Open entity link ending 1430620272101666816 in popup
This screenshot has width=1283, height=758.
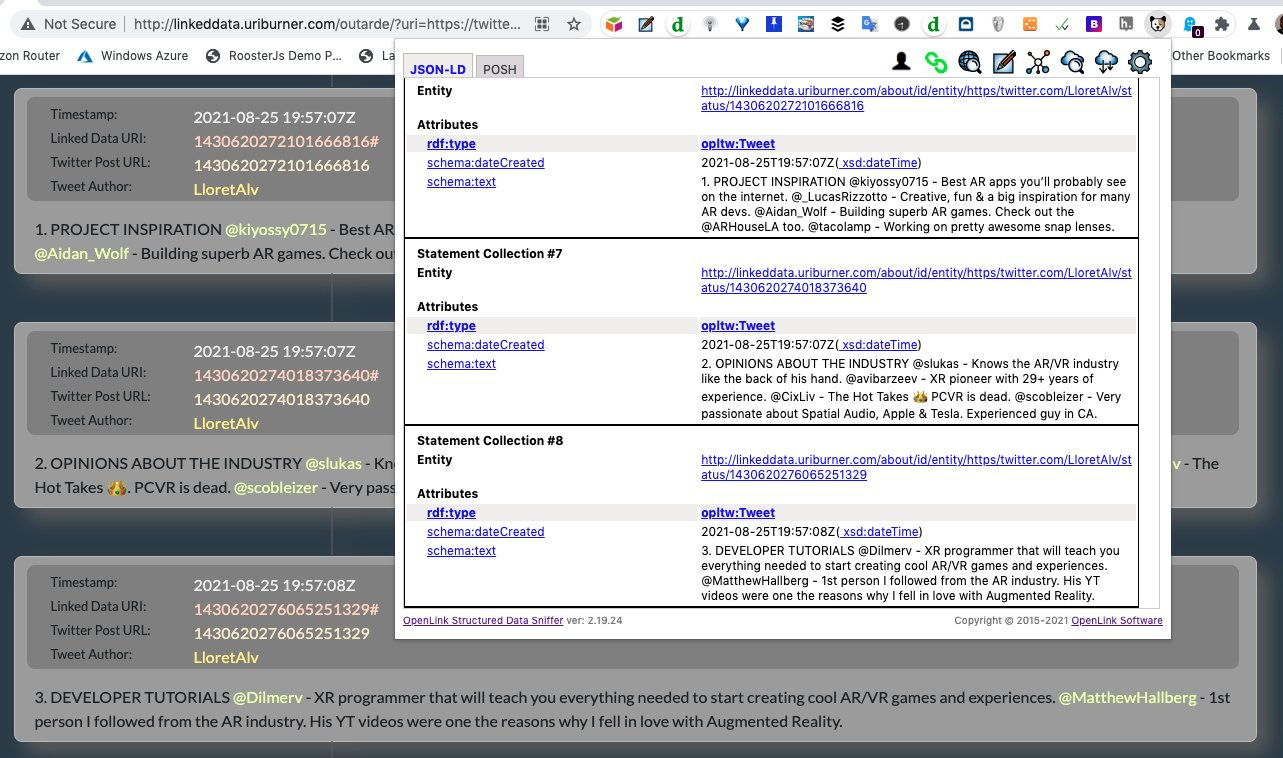[916, 98]
